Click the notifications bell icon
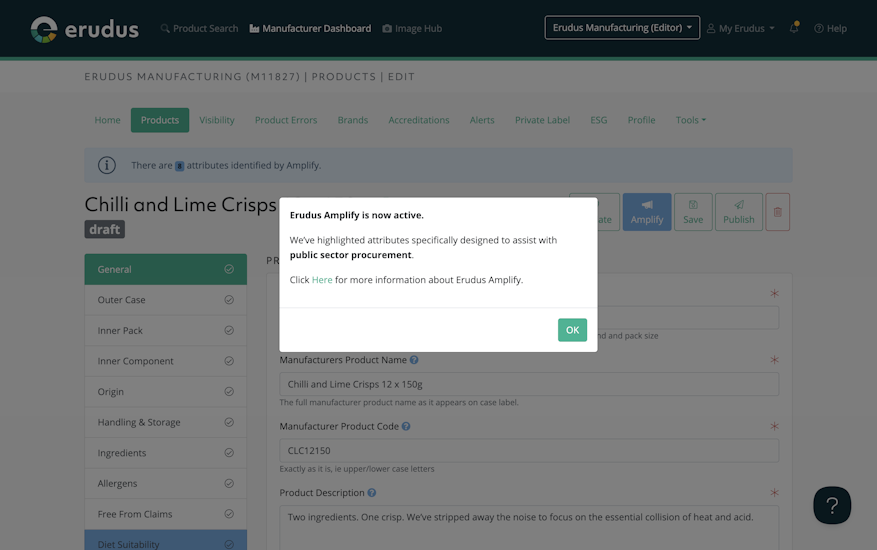 click(794, 27)
